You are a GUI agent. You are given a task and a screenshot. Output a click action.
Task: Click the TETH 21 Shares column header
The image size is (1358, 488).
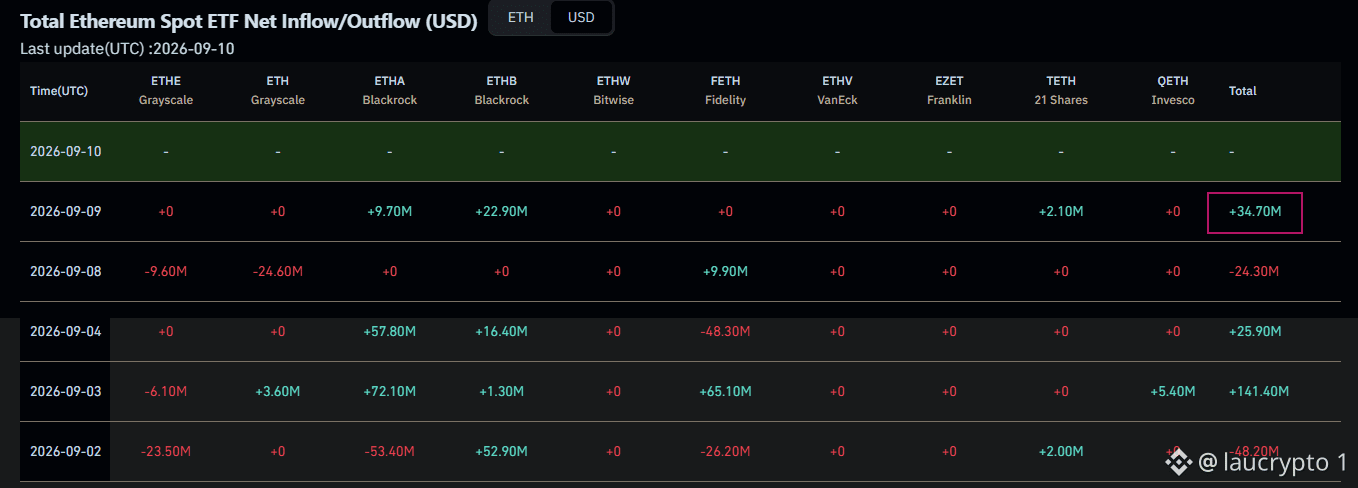(x=1061, y=90)
